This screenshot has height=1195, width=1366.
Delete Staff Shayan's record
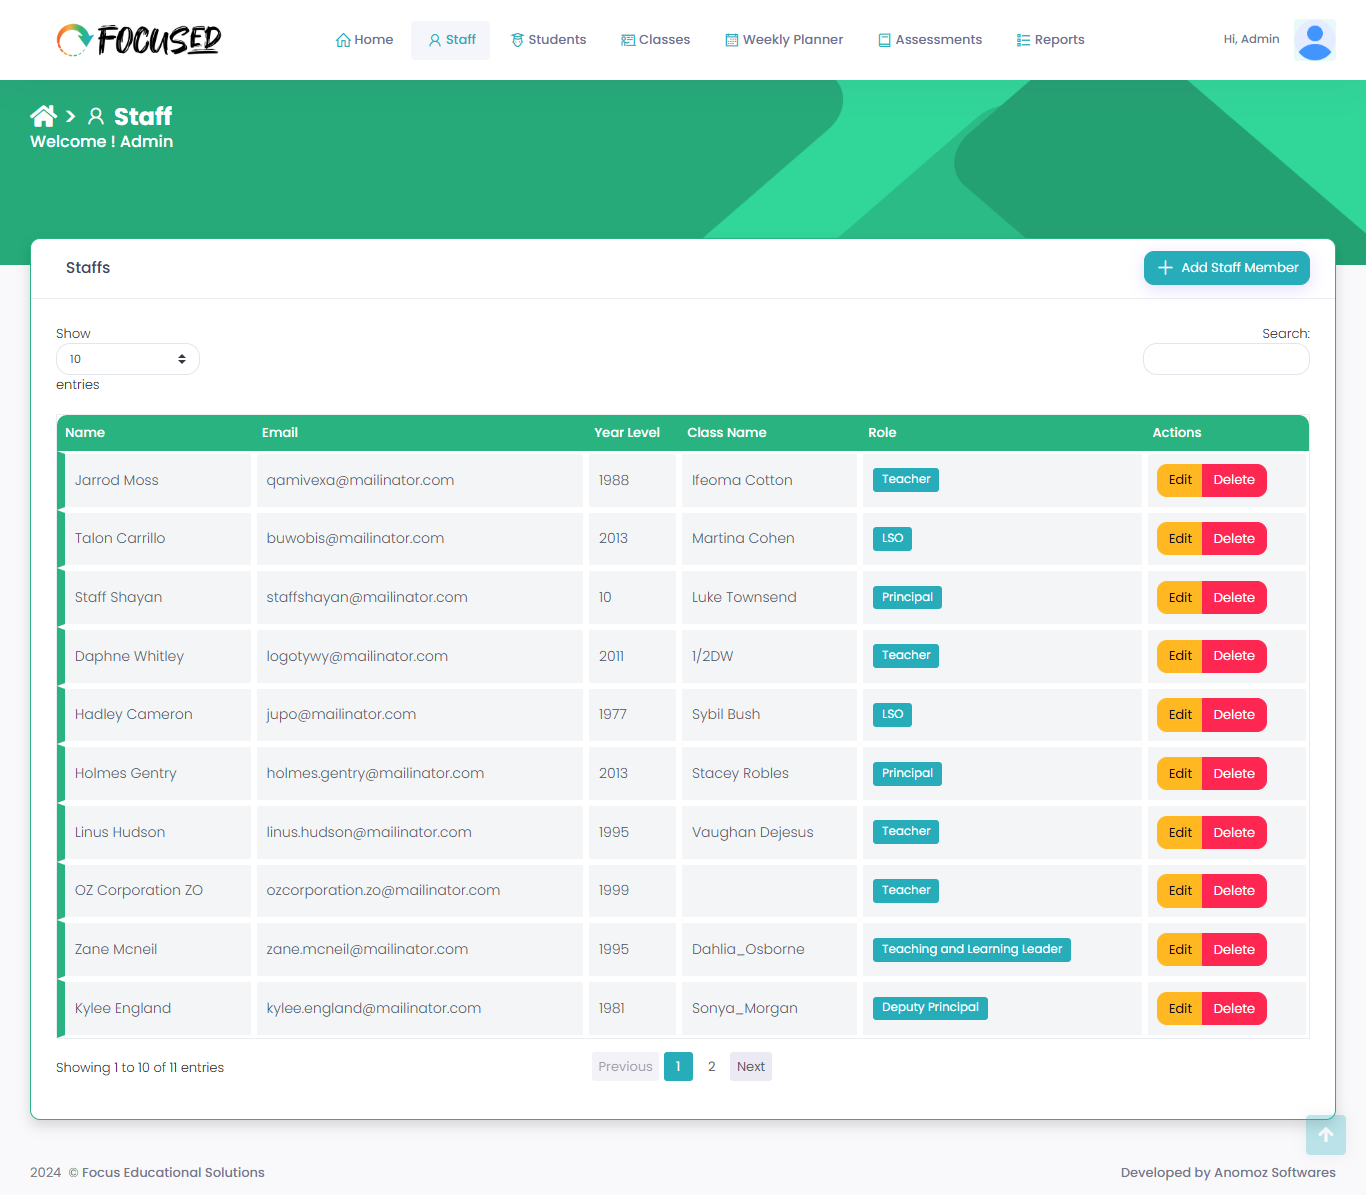(x=1233, y=598)
